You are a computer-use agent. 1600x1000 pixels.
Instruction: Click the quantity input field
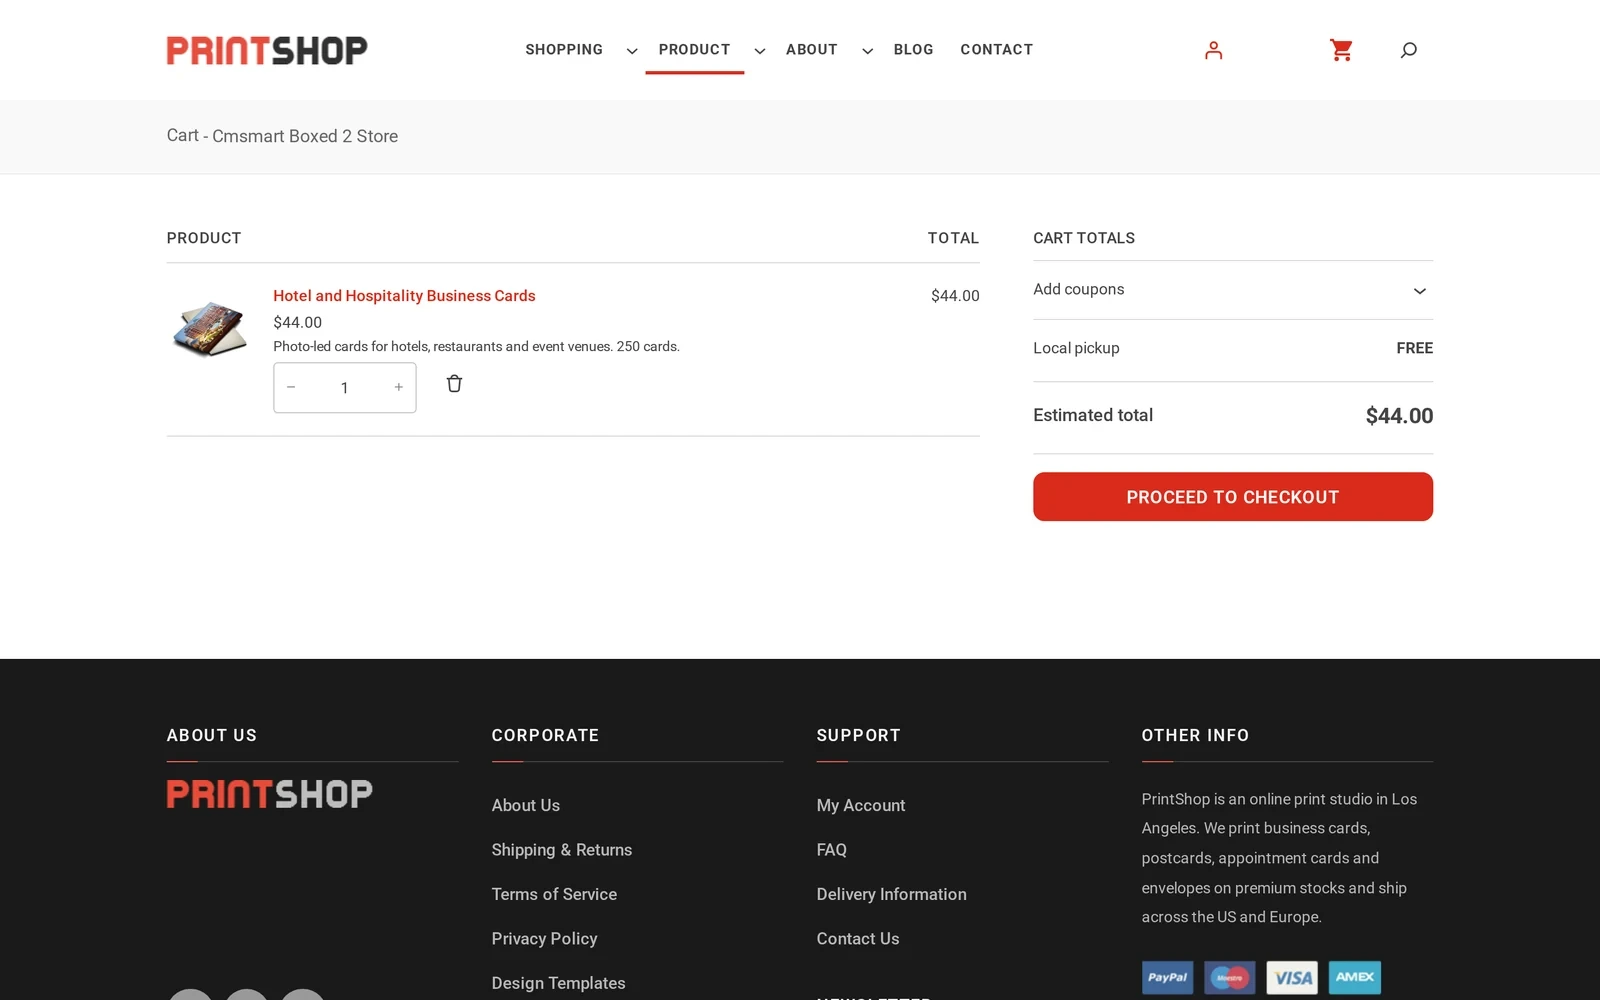pos(344,388)
